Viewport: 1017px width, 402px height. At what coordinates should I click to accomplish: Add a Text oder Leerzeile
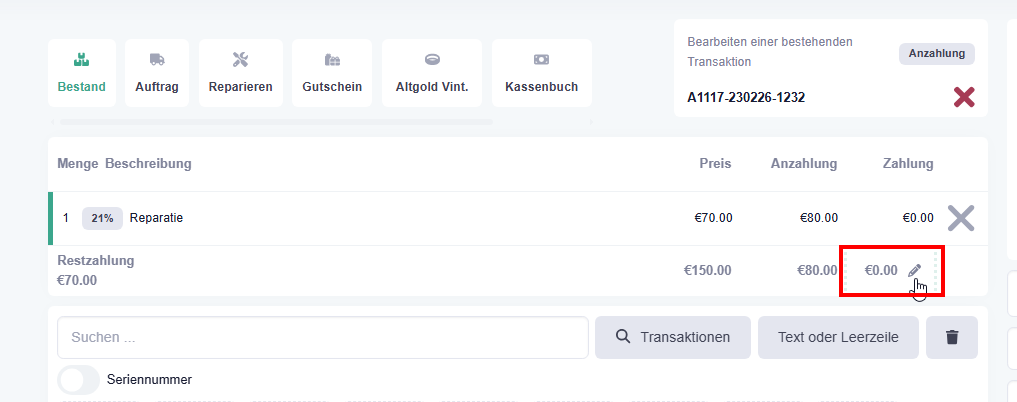837,337
